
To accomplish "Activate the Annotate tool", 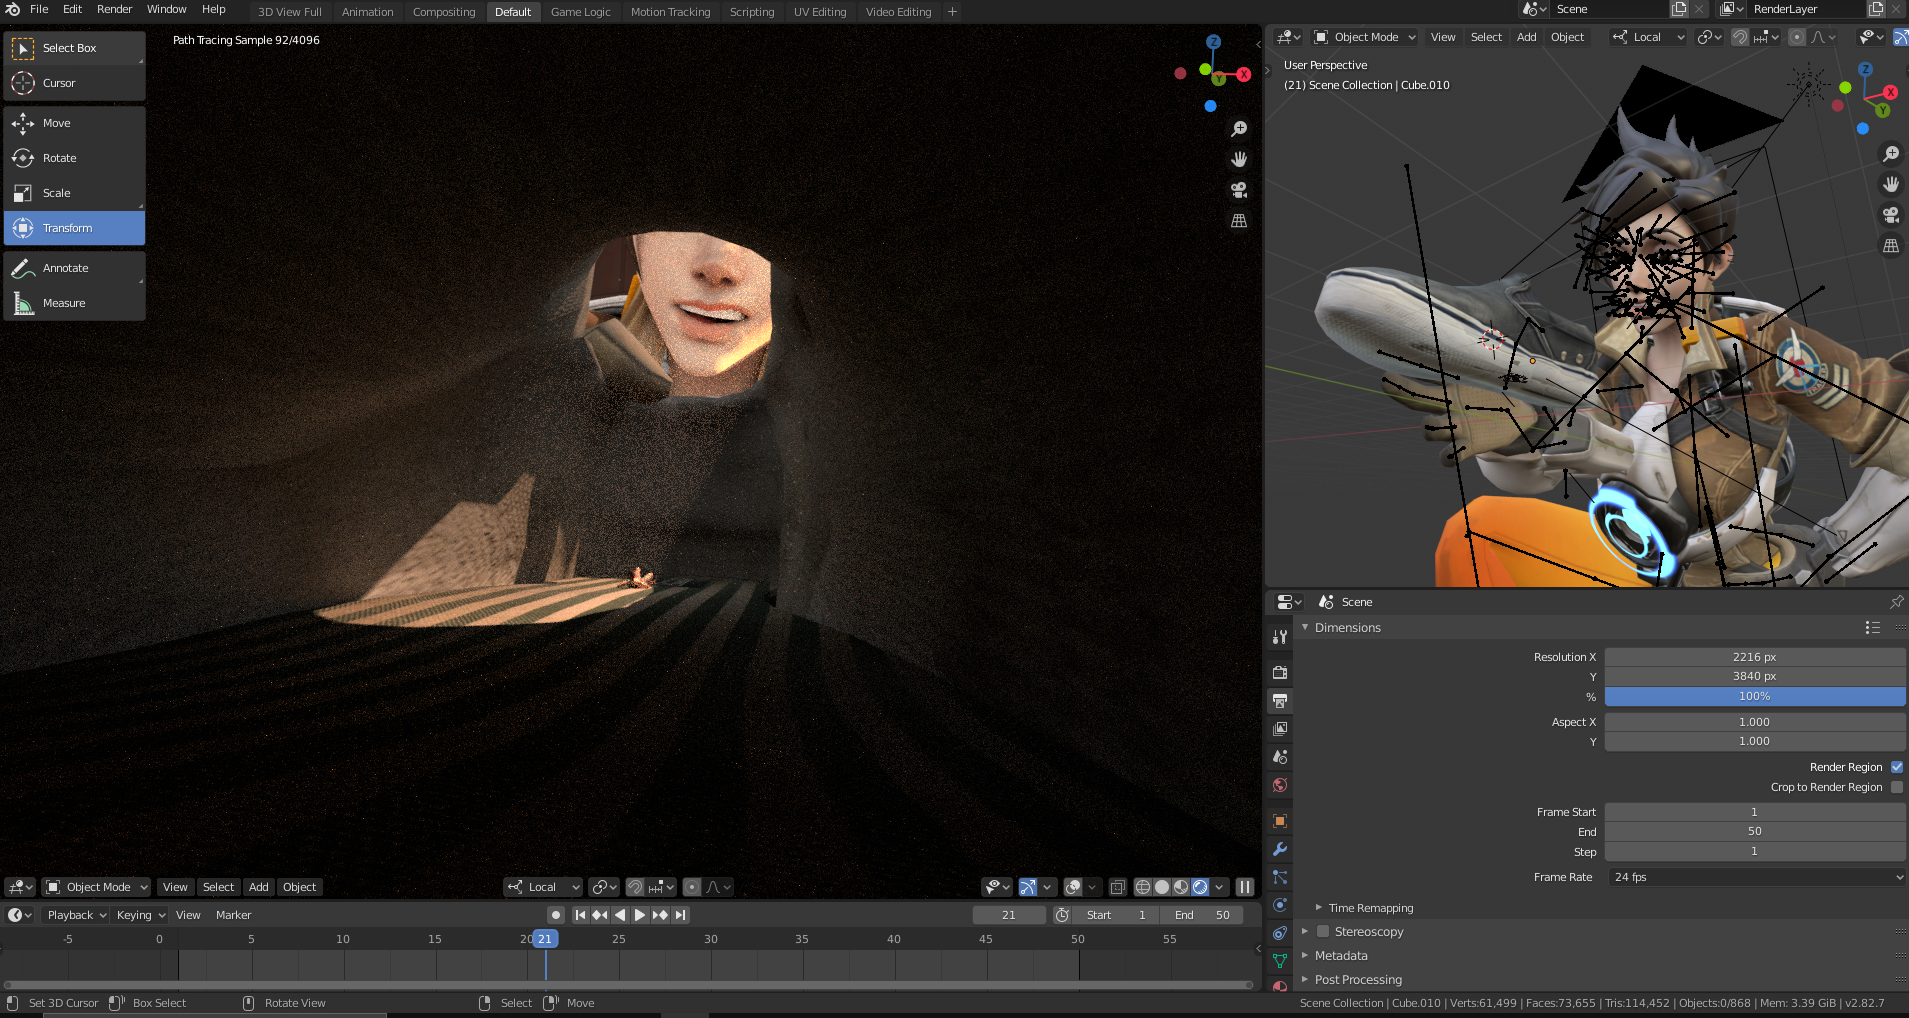I will click(75, 268).
